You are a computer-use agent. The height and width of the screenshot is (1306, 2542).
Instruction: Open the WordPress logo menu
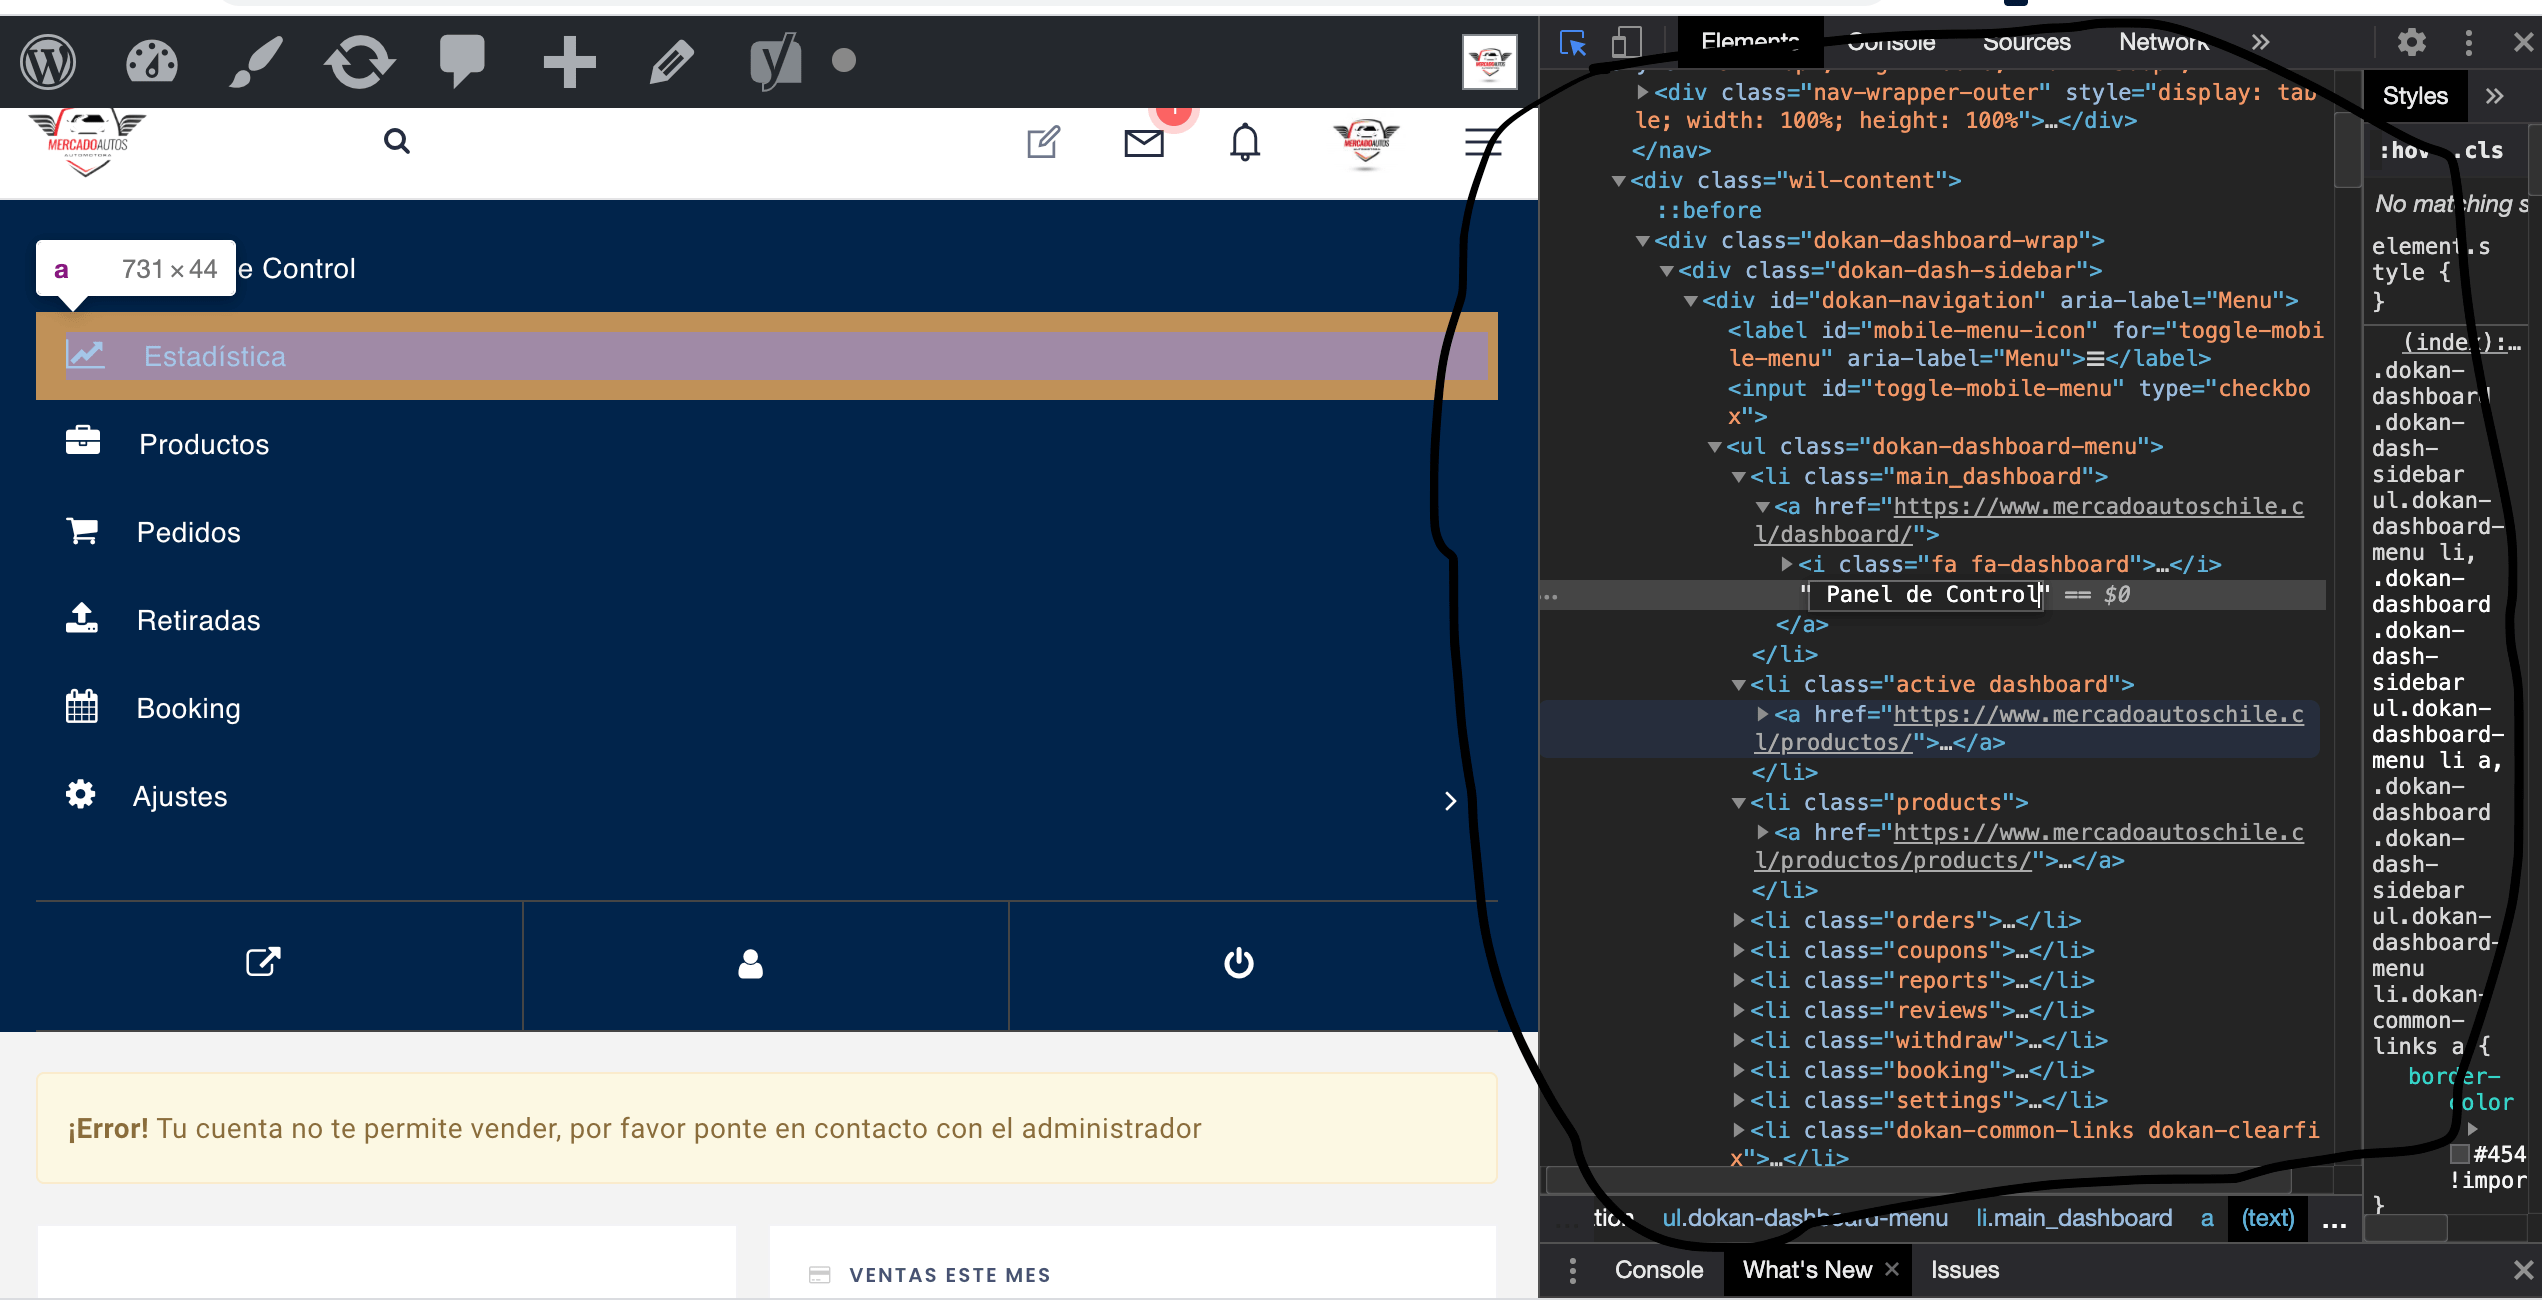click(x=48, y=62)
